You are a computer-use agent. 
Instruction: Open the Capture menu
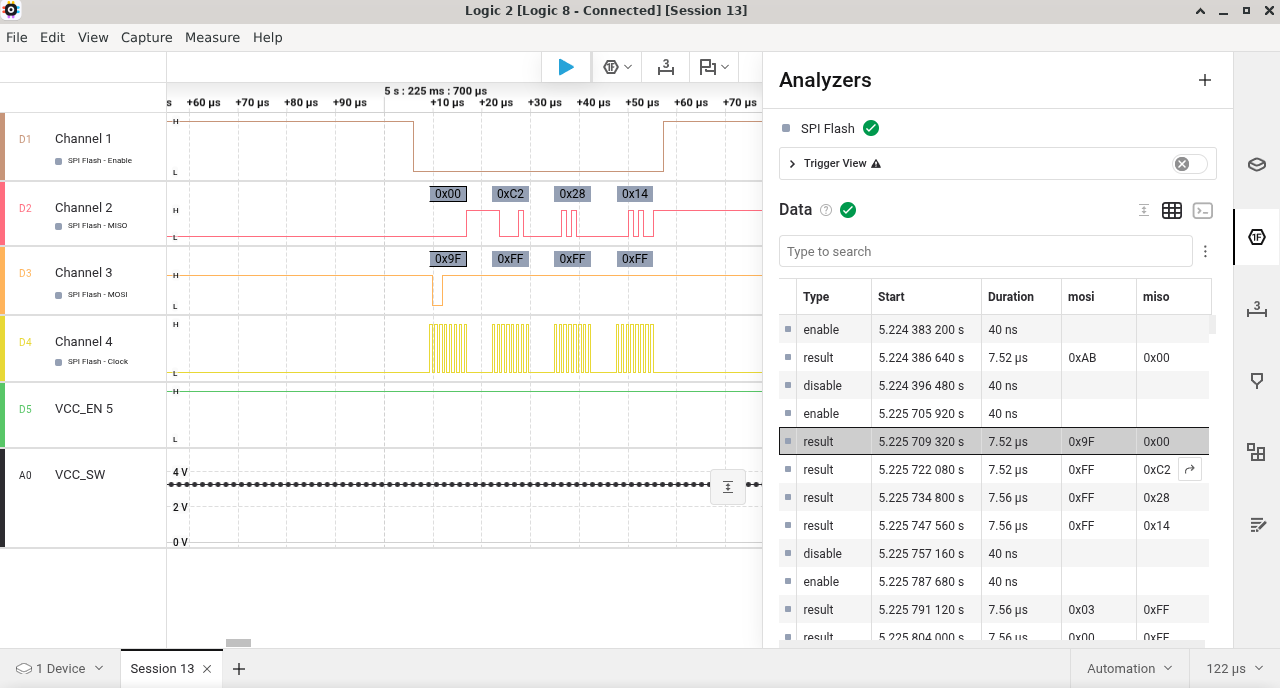pyautogui.click(x=147, y=37)
